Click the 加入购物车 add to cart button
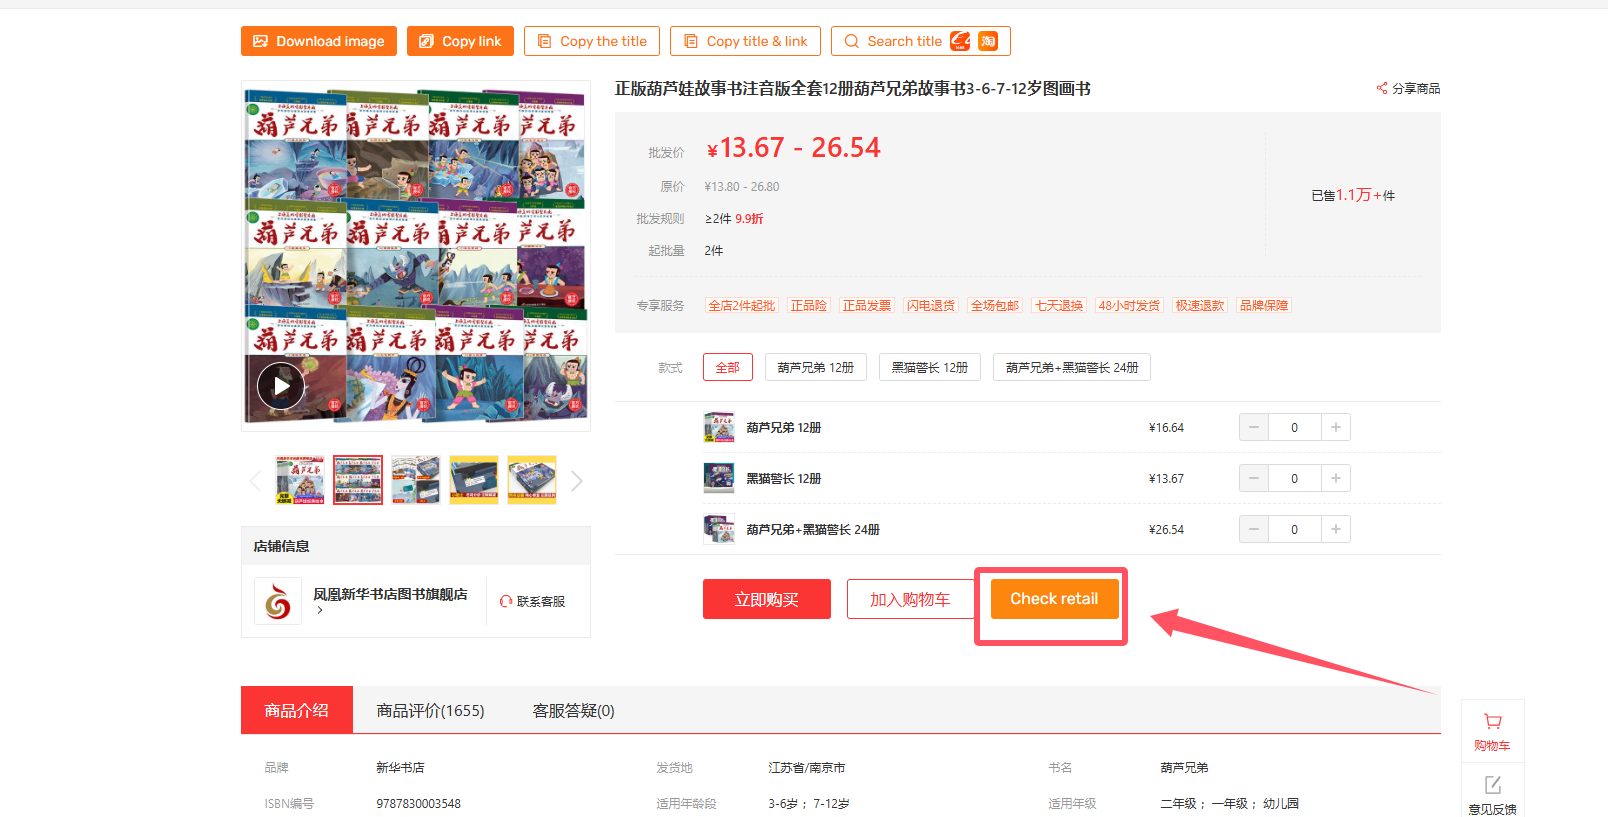Image resolution: width=1608 pixels, height=817 pixels. [x=910, y=599]
